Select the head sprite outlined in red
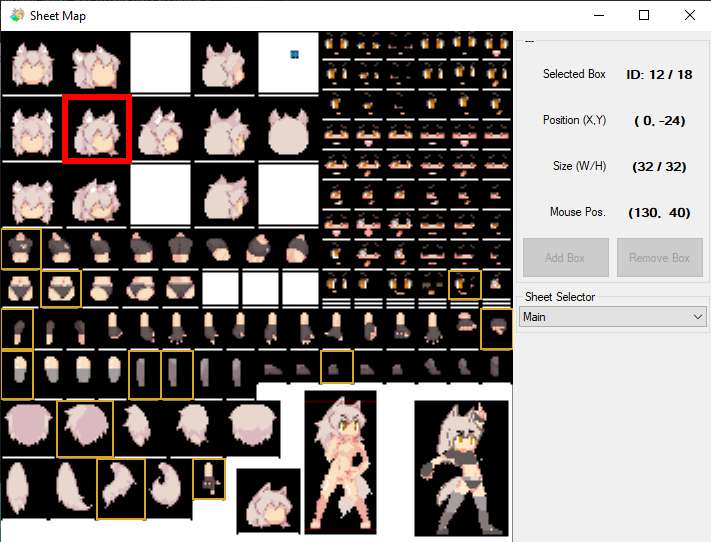The width and height of the screenshot is (711, 542). click(x=97, y=129)
